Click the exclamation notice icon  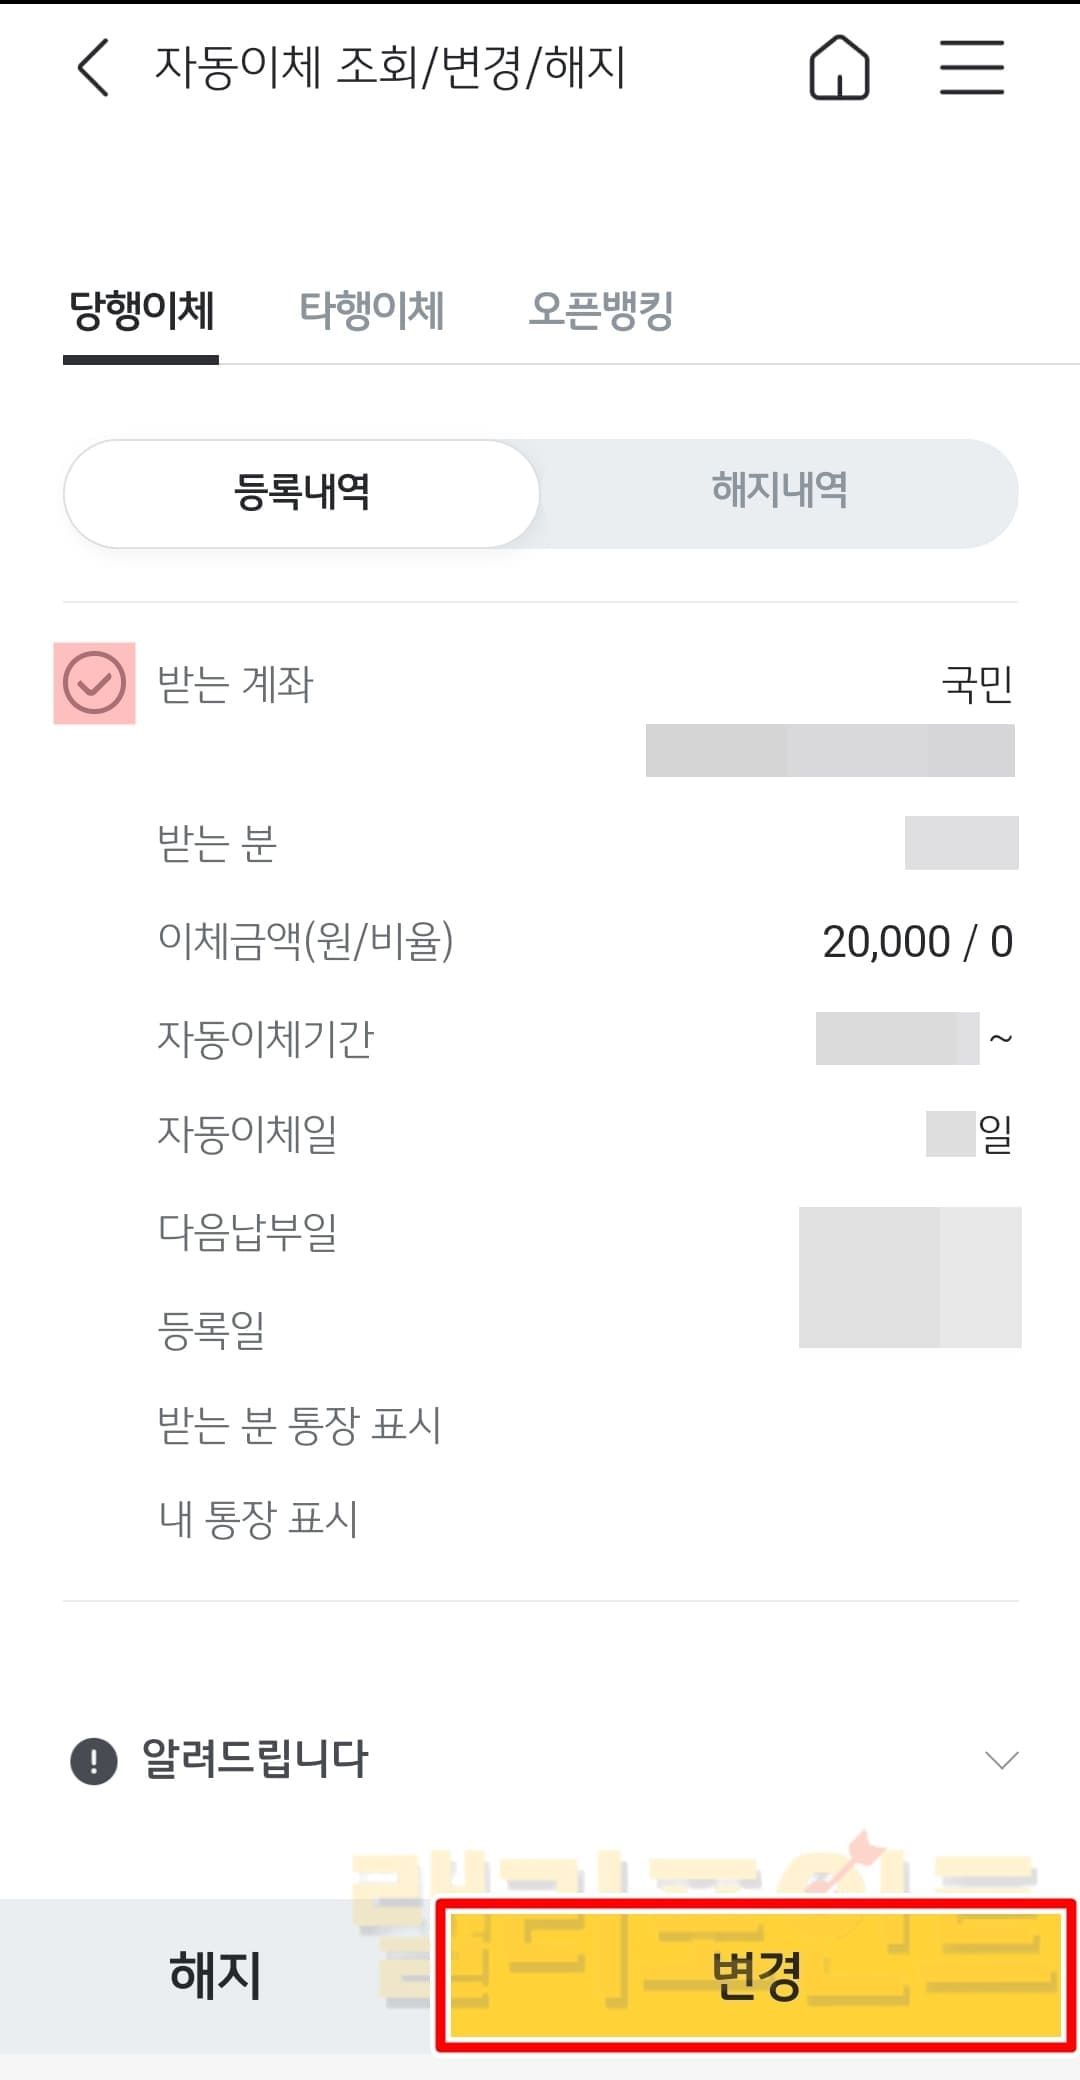pos(94,1760)
